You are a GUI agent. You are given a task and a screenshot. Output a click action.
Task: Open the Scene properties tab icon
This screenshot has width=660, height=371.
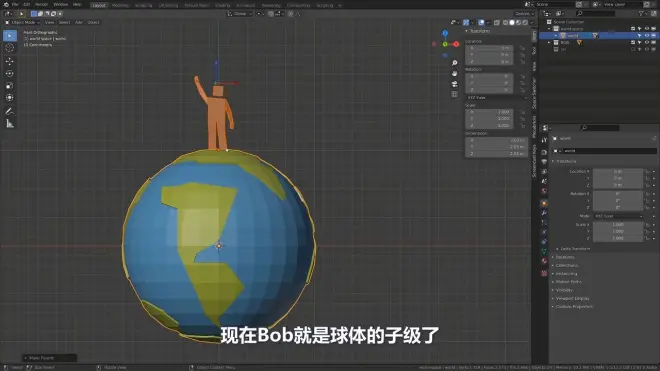click(544, 181)
